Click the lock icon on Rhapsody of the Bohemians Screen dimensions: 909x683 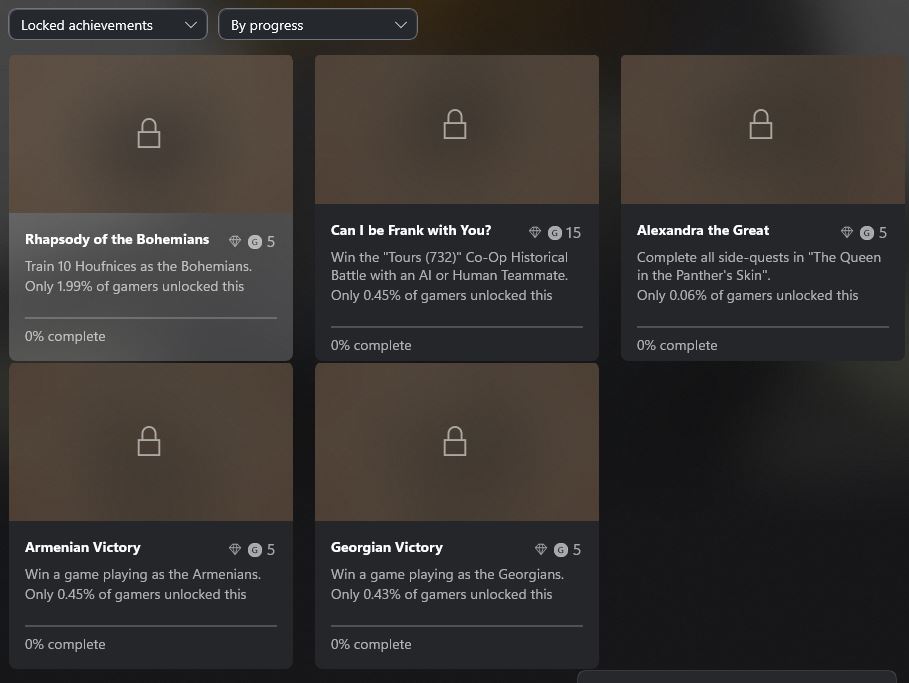(x=149, y=133)
